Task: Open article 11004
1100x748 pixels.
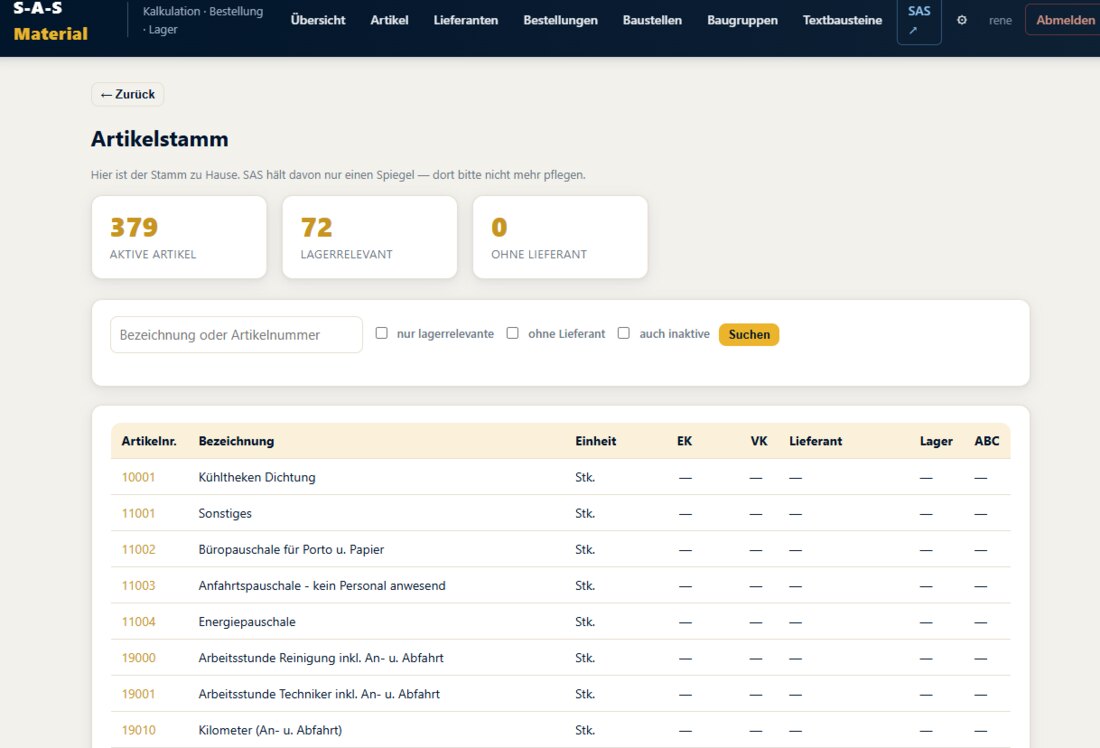Action: (138, 622)
